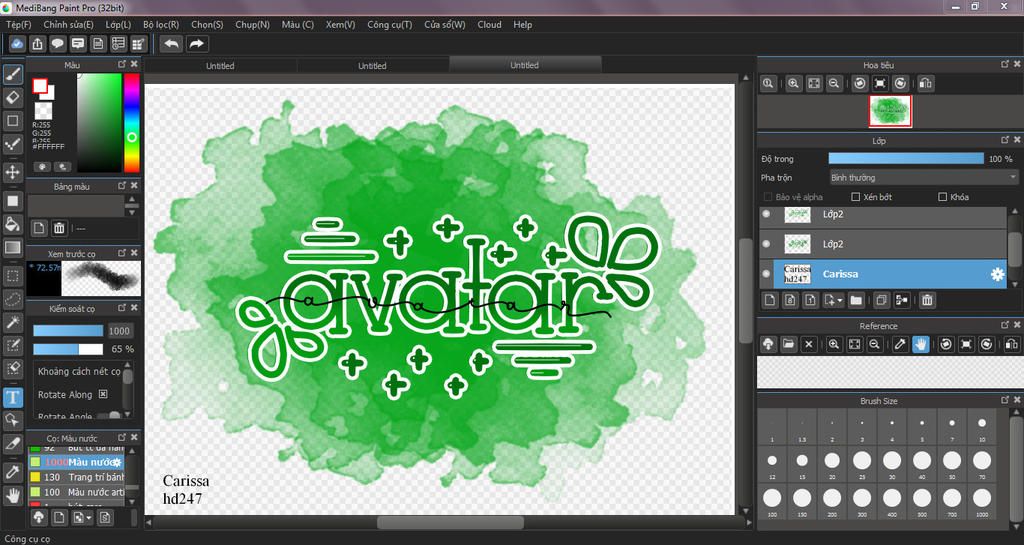Toggle the Bảo vệ alpha checkbox
The width and height of the screenshot is (1024, 545).
[x=767, y=196]
